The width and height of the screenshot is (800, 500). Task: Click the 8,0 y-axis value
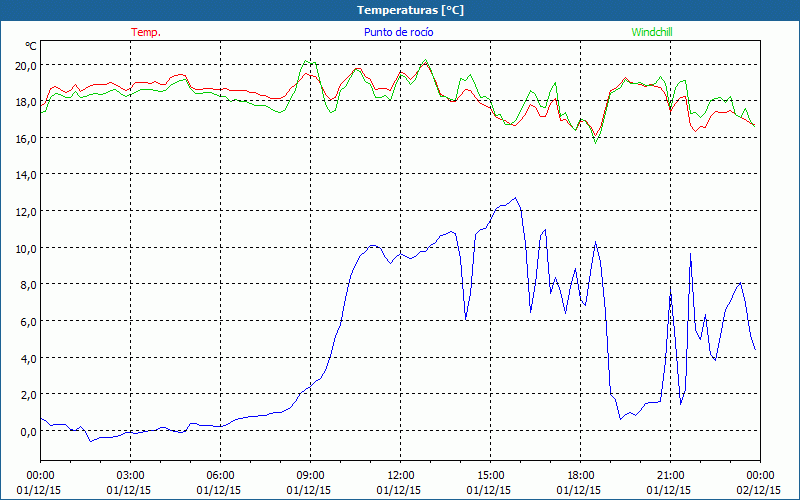[28, 285]
